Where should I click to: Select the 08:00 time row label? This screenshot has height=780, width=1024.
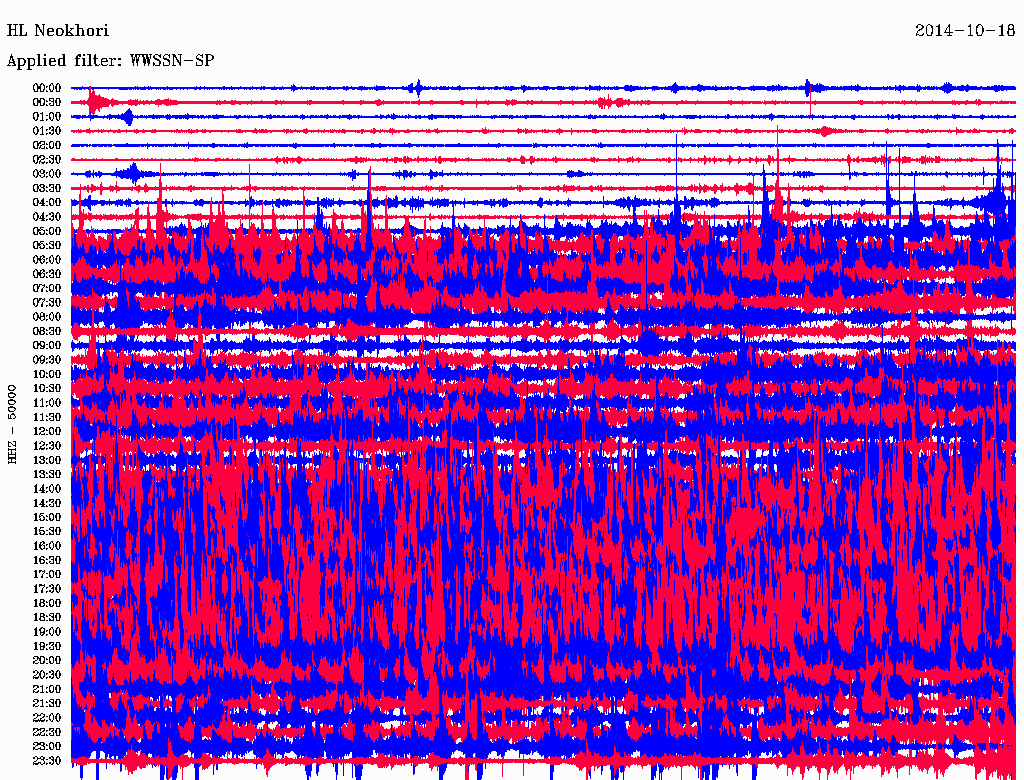[x=47, y=317]
